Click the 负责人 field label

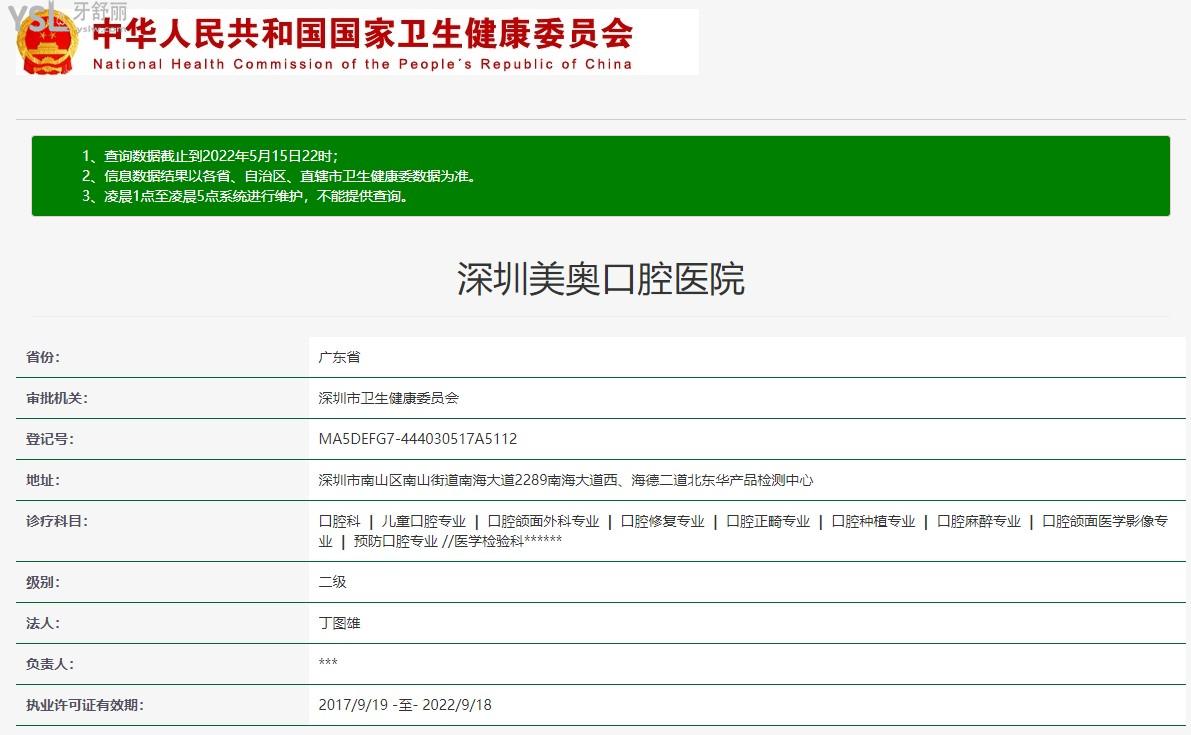[x=49, y=664]
